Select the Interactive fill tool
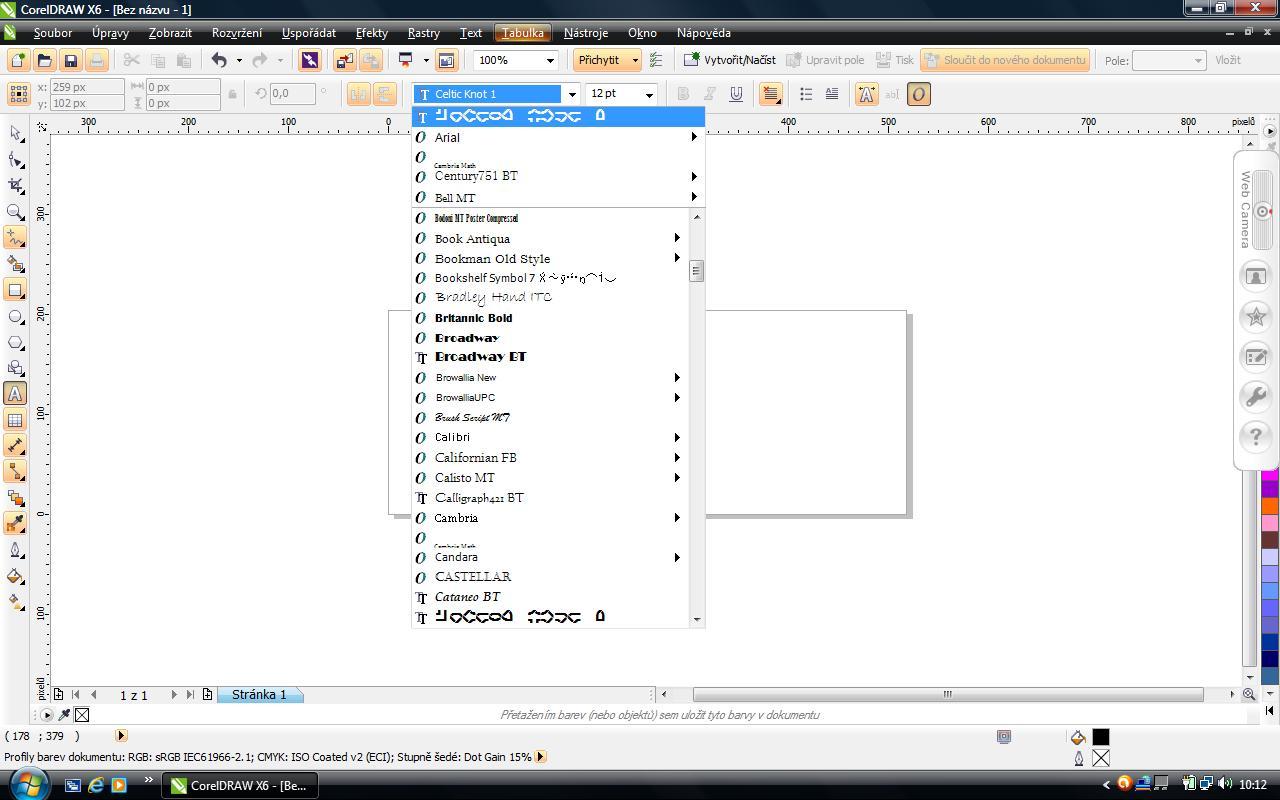This screenshot has height=800, width=1280. coord(15,602)
